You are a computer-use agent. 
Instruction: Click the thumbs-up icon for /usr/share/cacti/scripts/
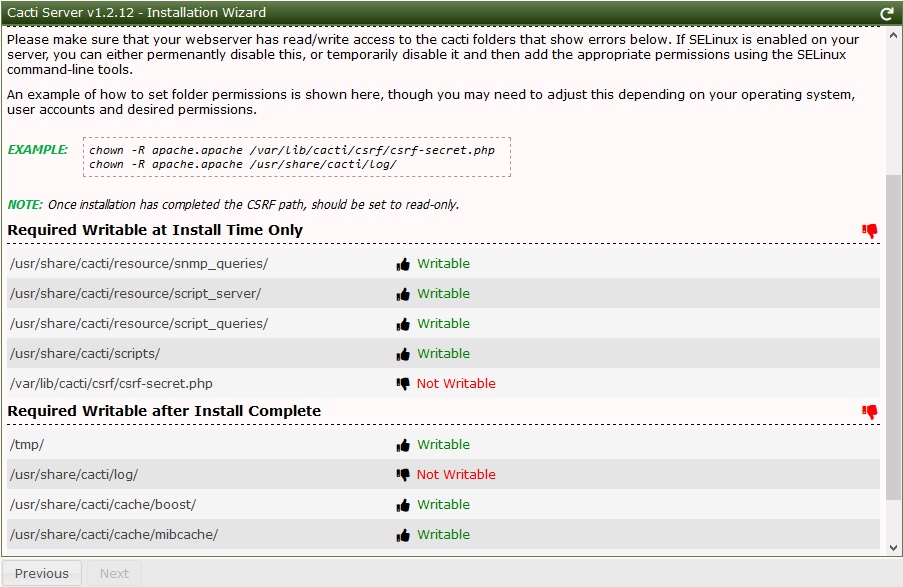[x=403, y=354]
